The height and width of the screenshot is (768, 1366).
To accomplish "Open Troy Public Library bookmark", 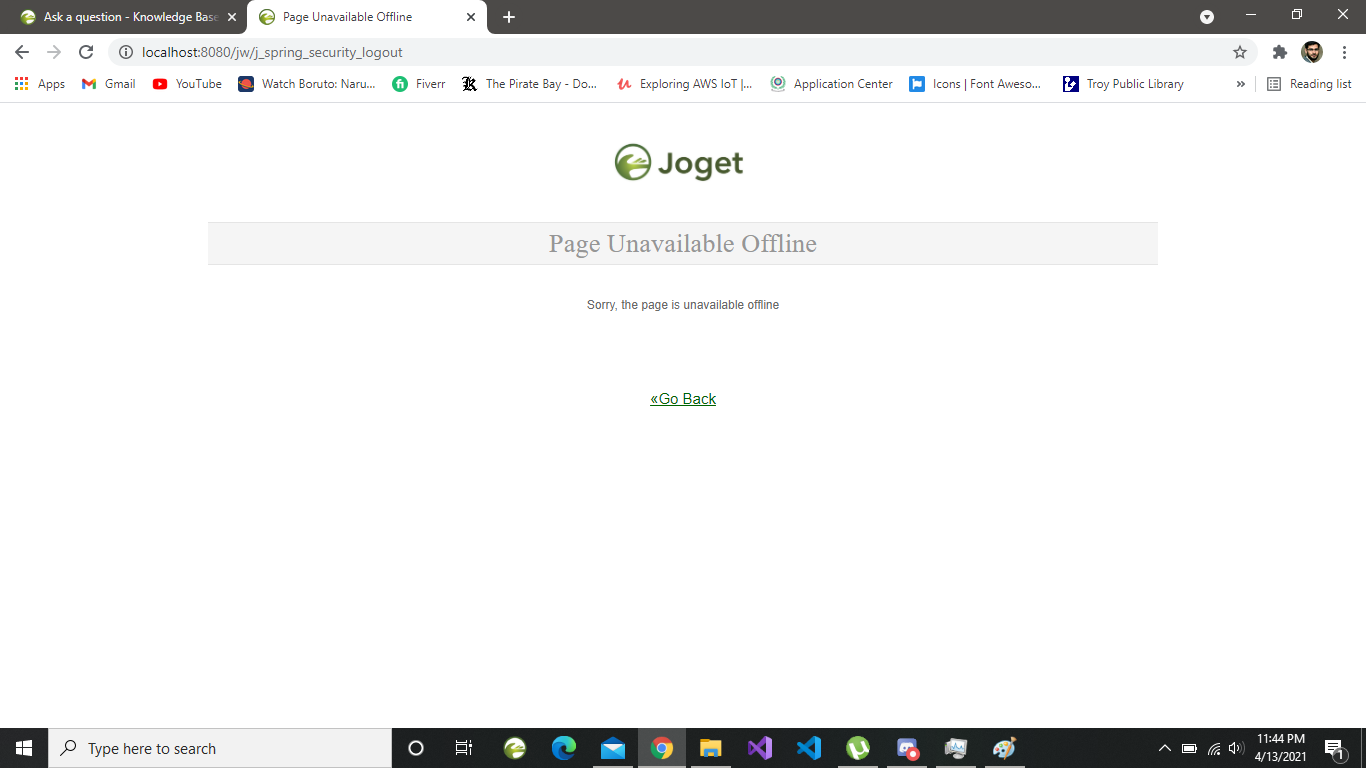I will 1123,84.
